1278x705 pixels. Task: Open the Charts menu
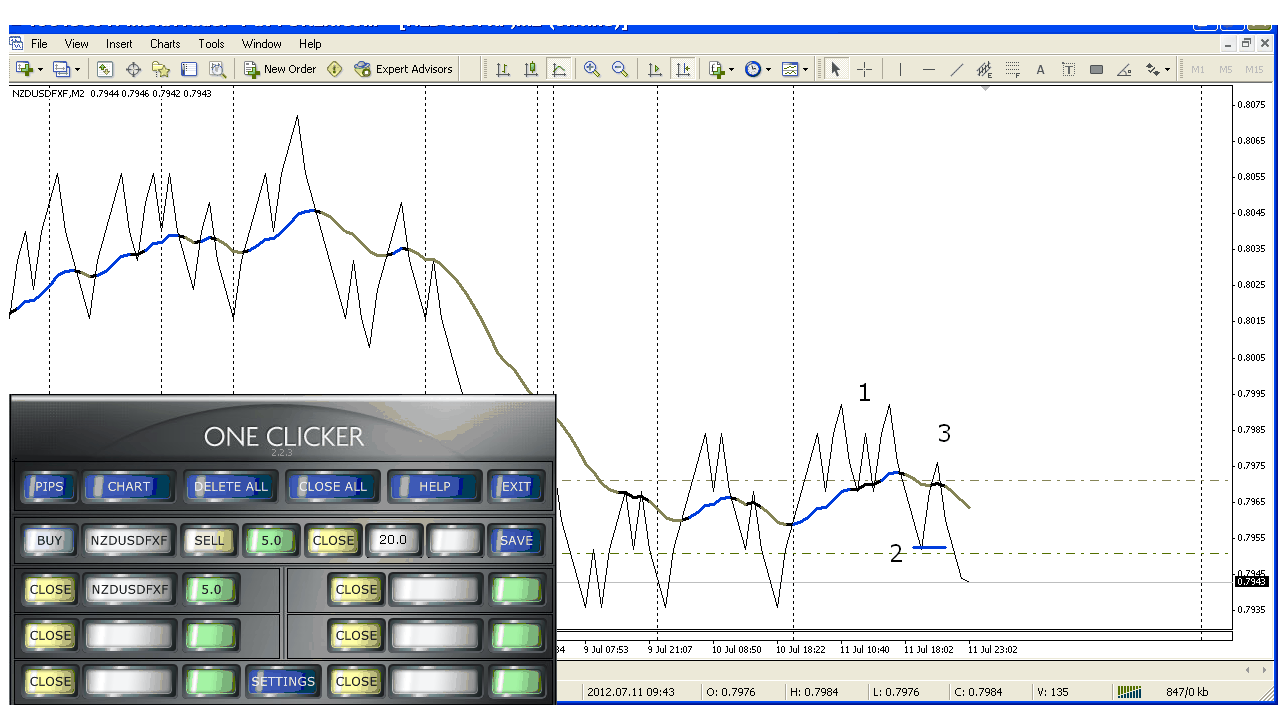[x=165, y=44]
